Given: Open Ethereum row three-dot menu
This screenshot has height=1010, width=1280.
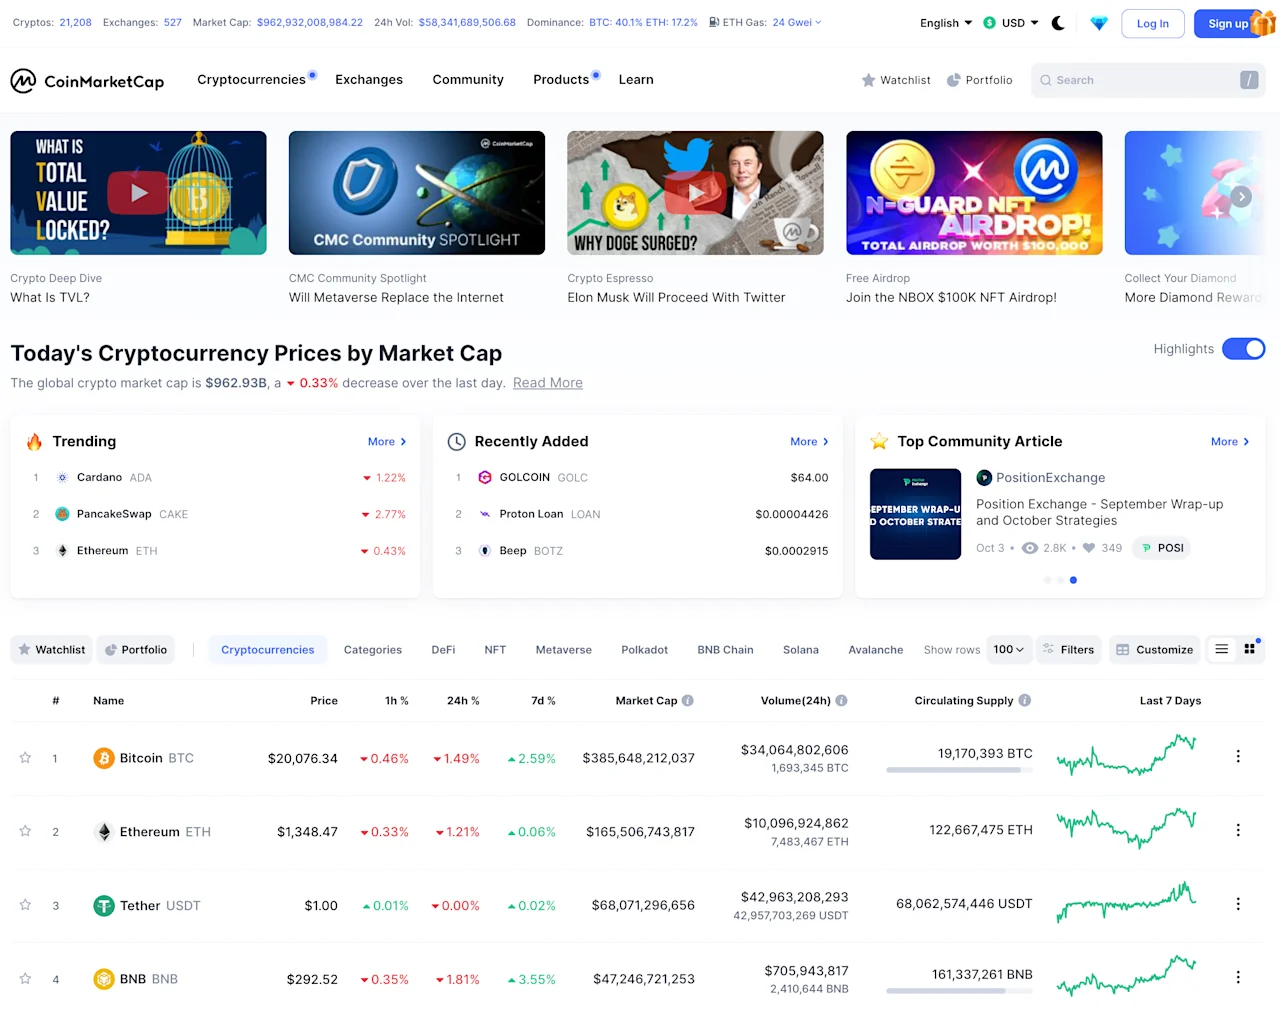Looking at the screenshot, I should point(1238,830).
